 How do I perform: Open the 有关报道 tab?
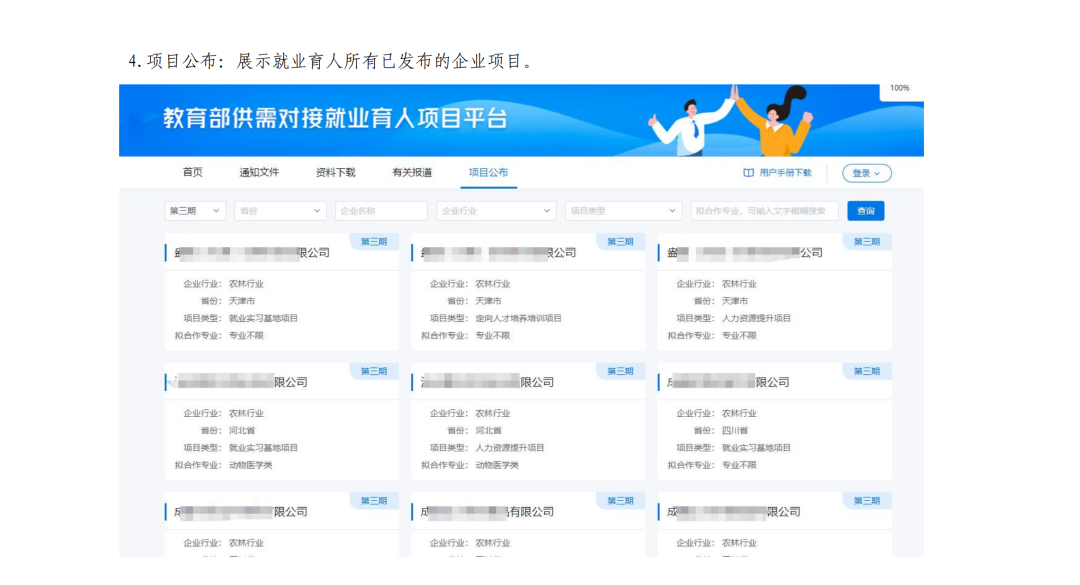pos(411,171)
